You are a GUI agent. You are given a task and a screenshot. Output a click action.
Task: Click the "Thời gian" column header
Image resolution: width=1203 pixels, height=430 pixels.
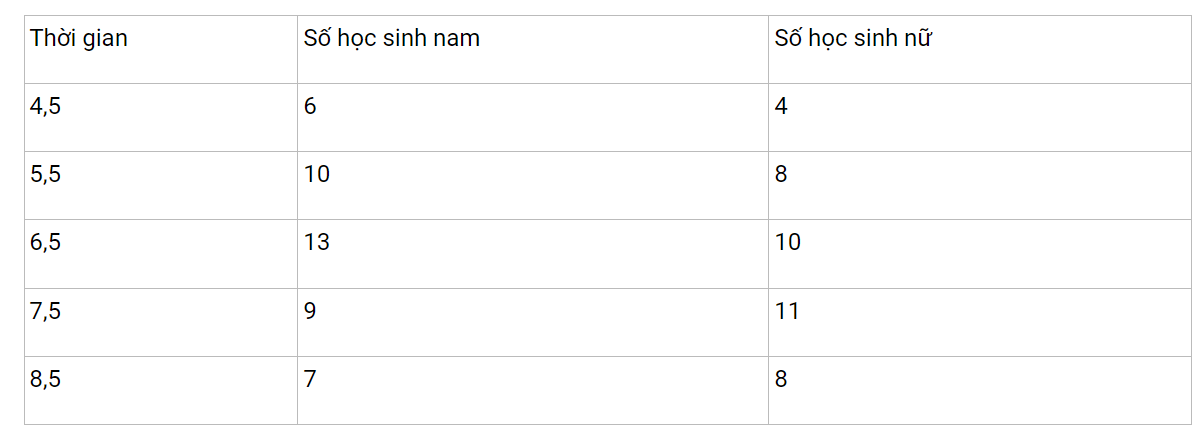pyautogui.click(x=79, y=40)
